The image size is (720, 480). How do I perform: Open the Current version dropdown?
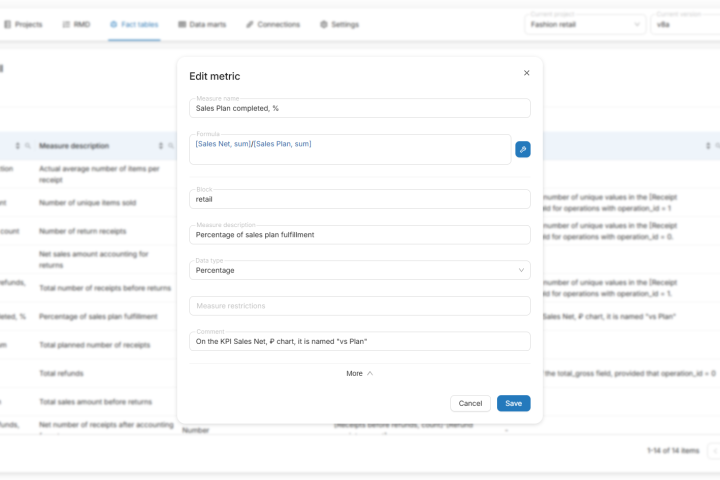point(685,24)
